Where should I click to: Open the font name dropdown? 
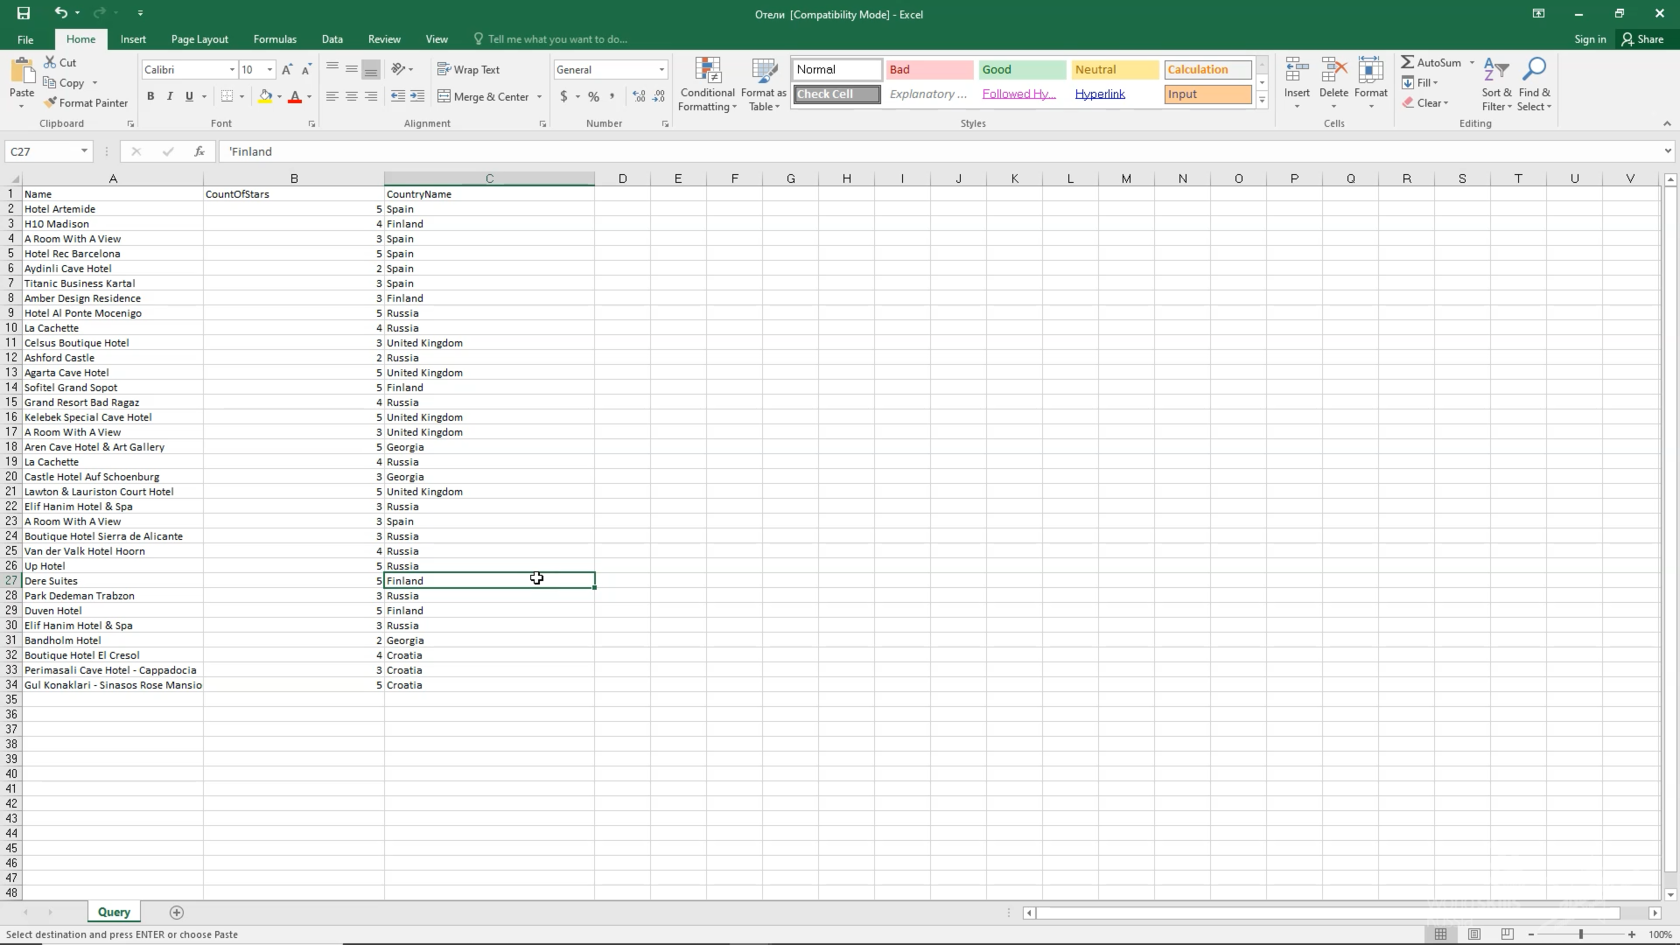tap(232, 70)
